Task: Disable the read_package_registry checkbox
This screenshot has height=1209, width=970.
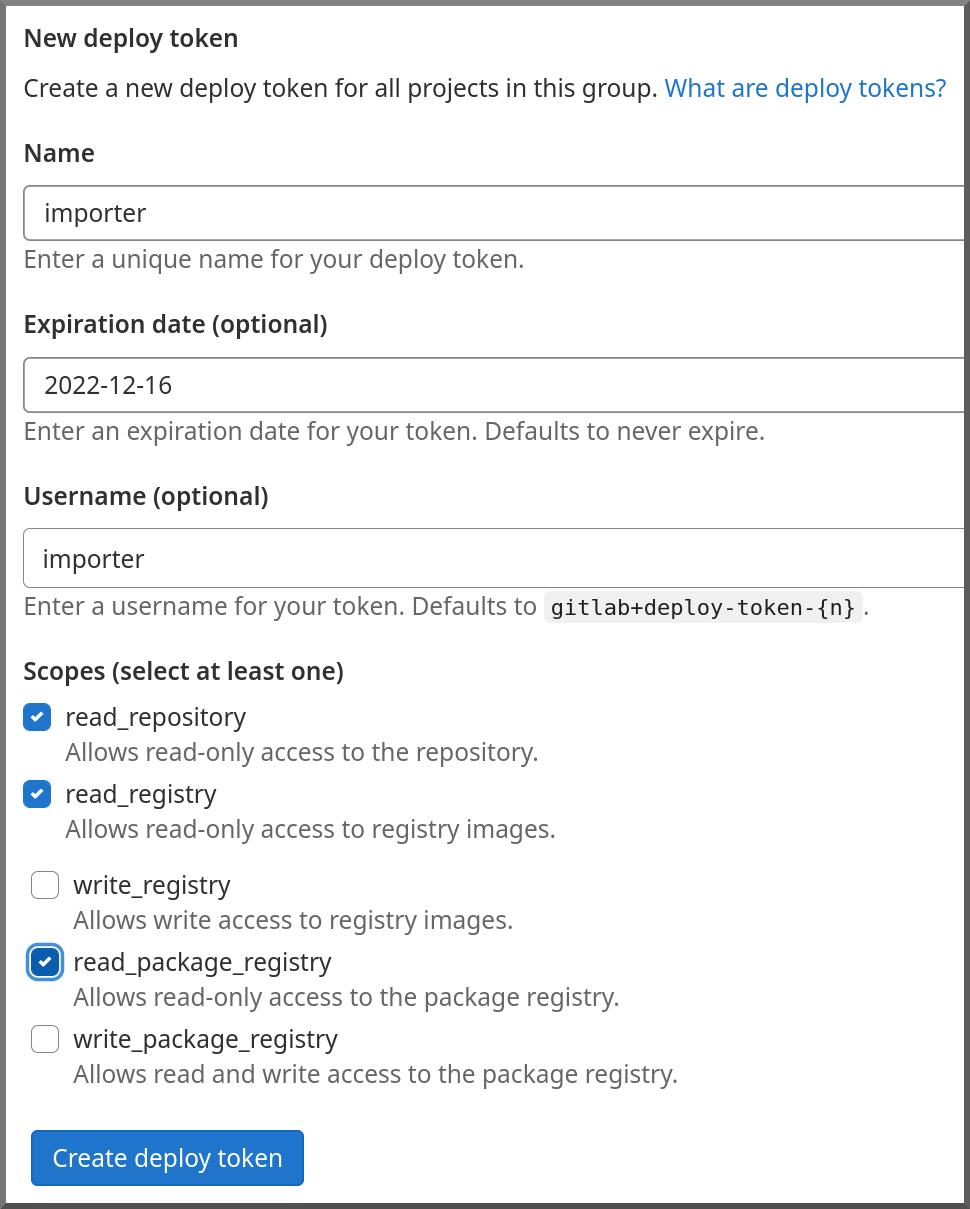Action: click(45, 962)
